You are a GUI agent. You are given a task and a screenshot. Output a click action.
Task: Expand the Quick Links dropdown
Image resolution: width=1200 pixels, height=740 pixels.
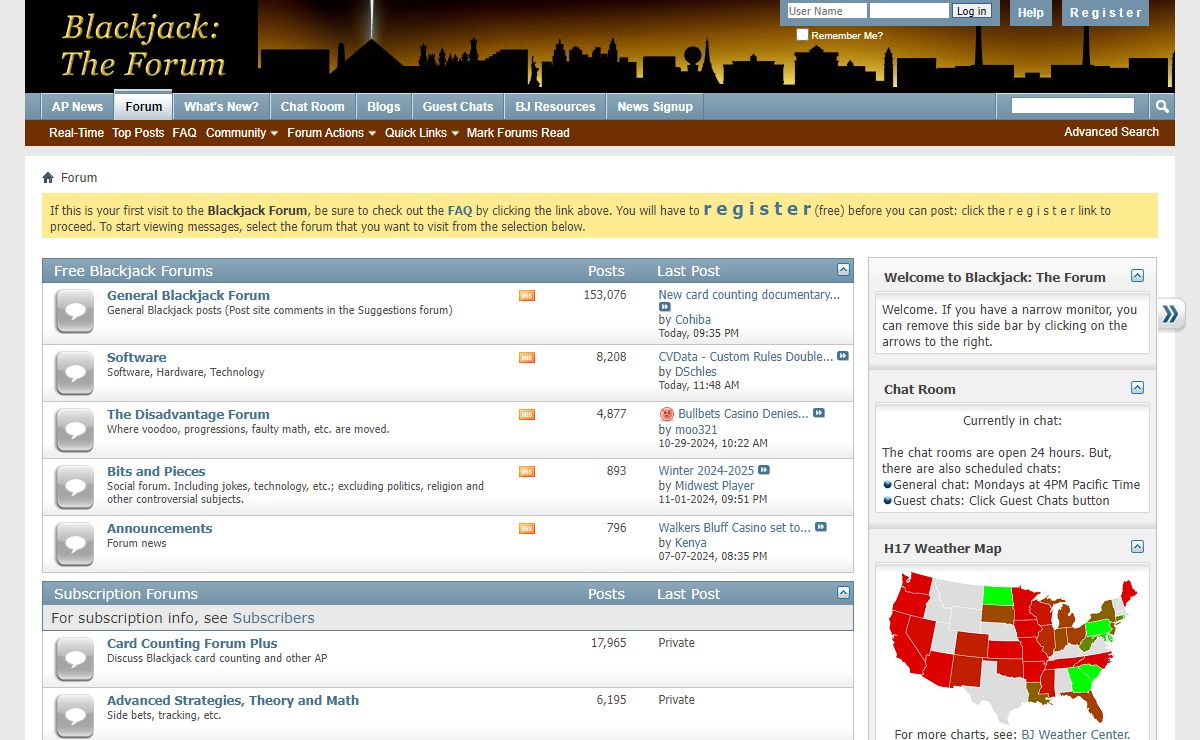click(421, 133)
